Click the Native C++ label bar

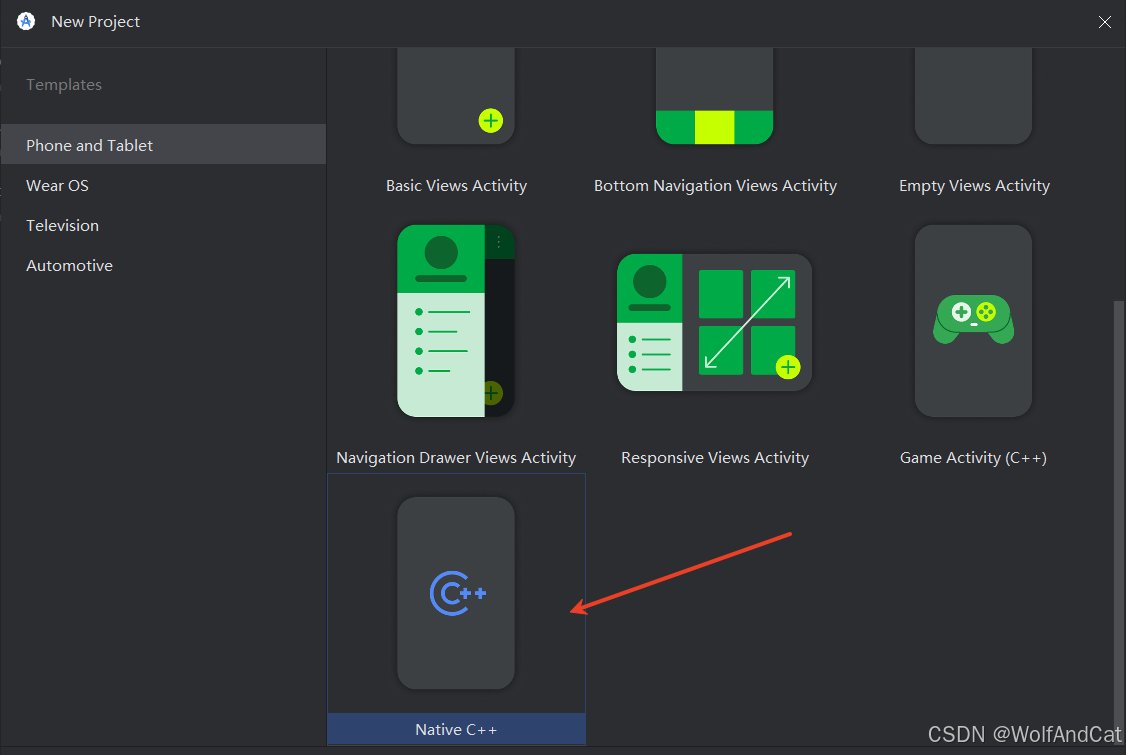(x=456, y=730)
